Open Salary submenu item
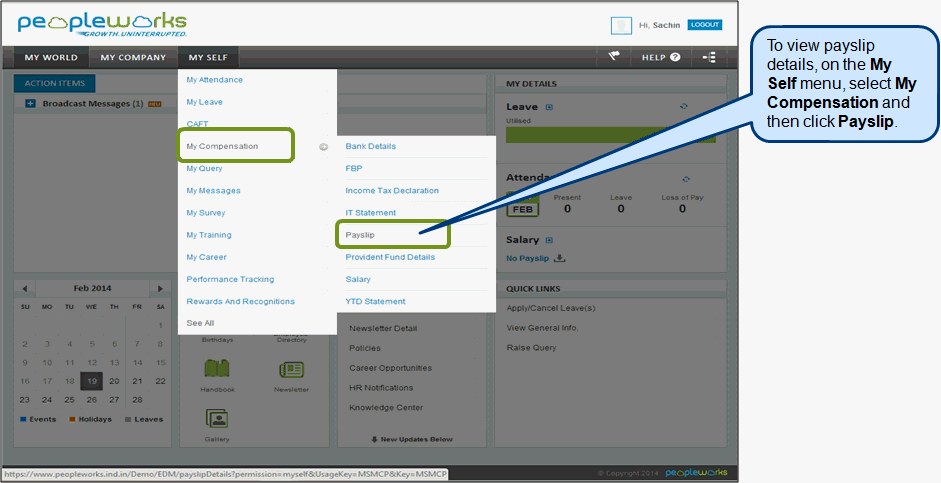The image size is (941, 483). click(x=358, y=280)
